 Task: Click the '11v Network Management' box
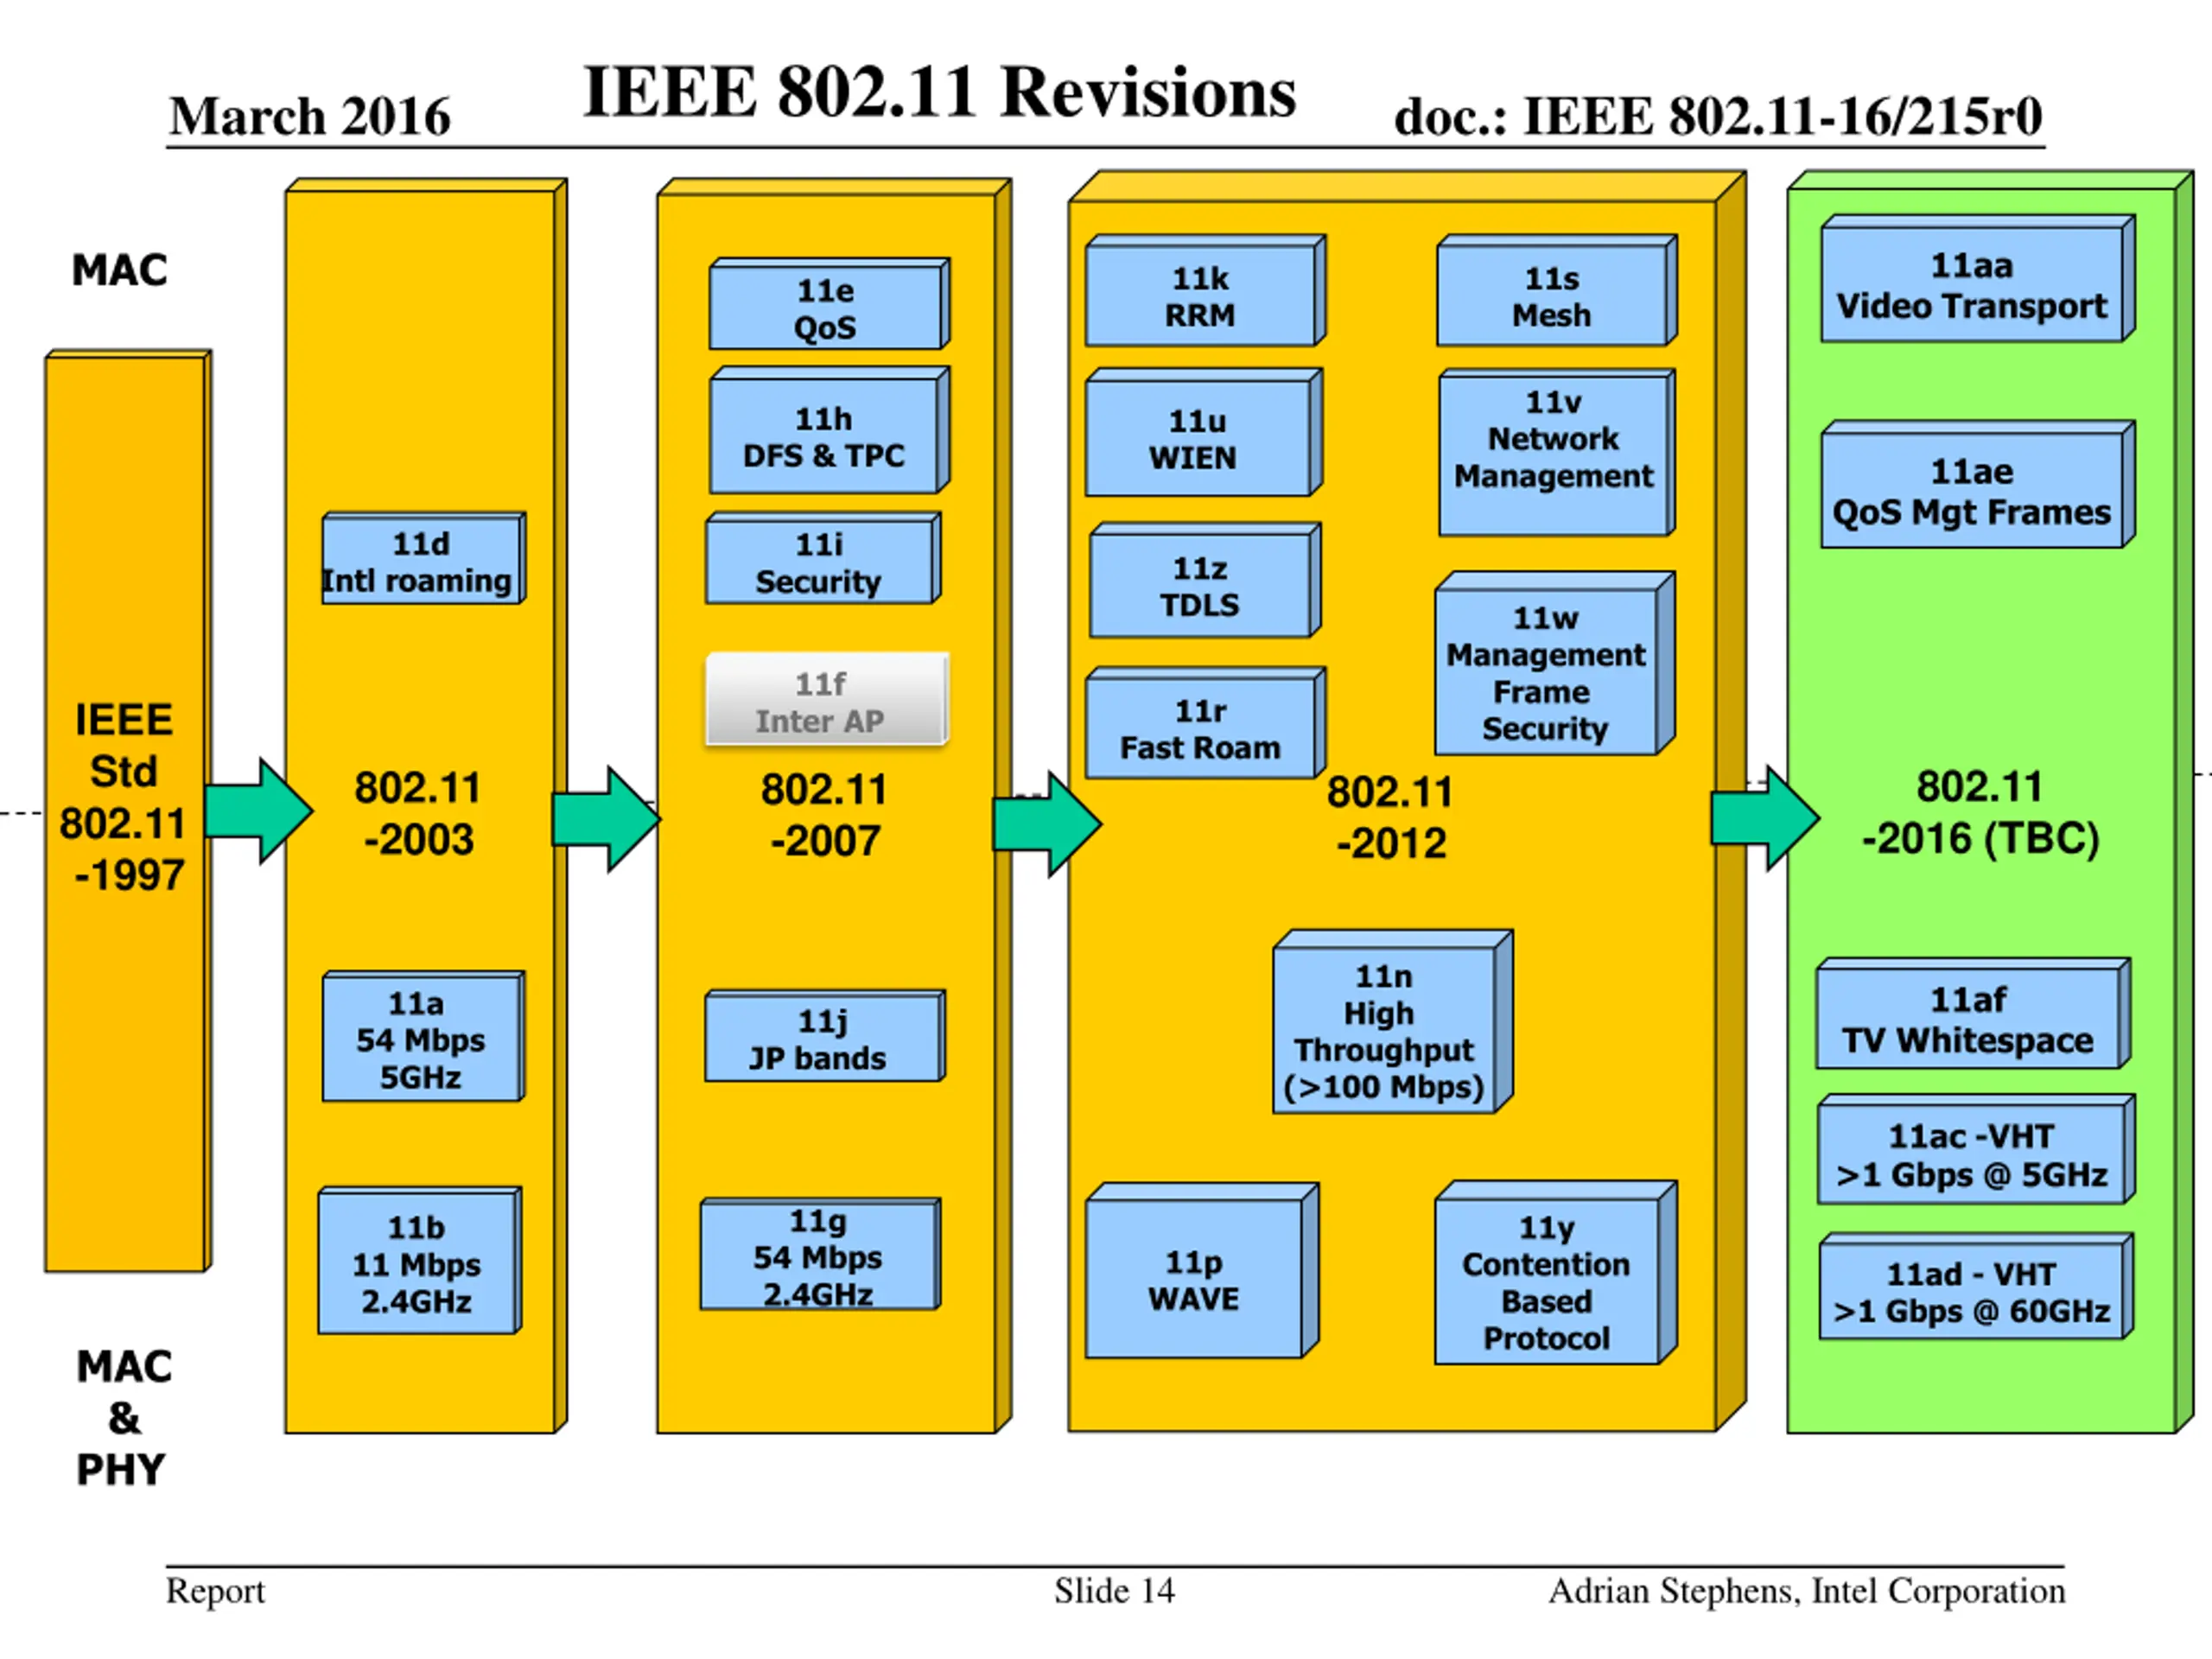[1557, 453]
